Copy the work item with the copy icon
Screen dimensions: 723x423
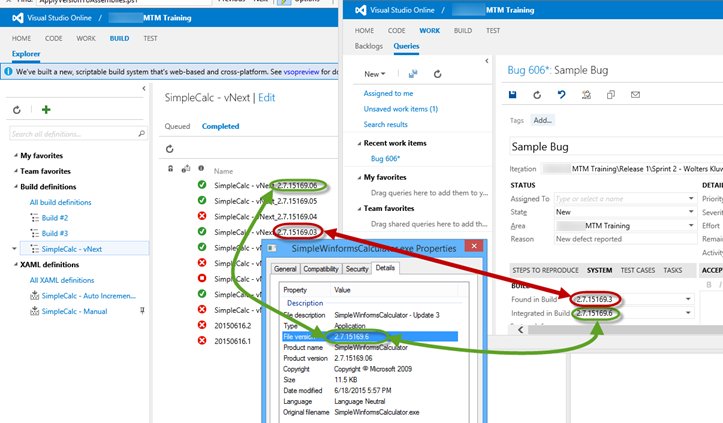(x=610, y=95)
